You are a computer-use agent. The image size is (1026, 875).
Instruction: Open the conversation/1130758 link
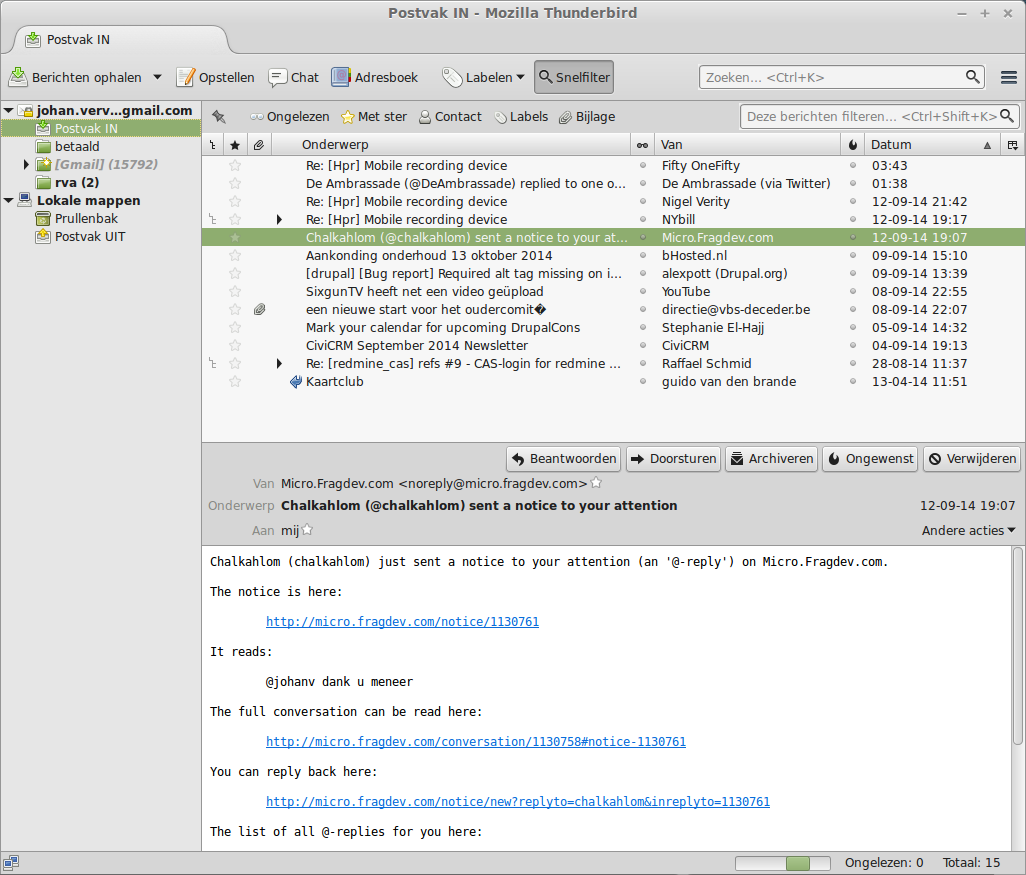click(476, 741)
